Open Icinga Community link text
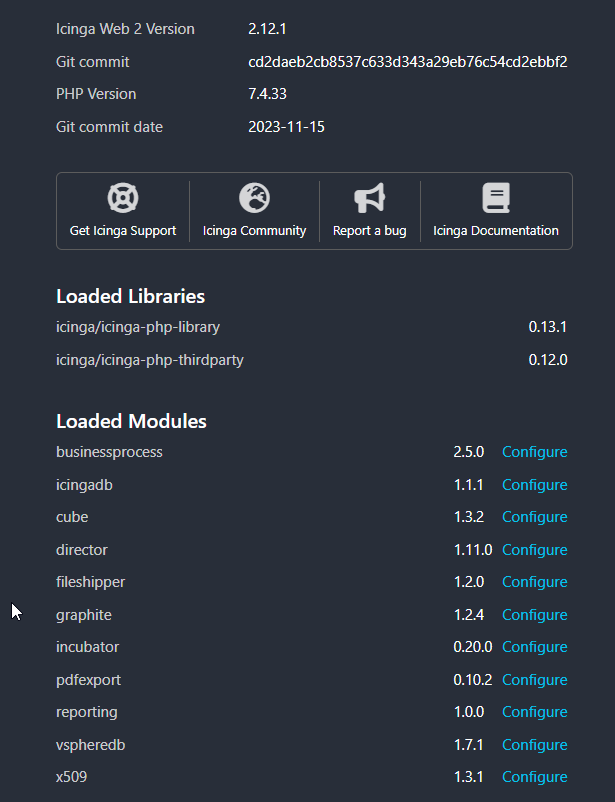The image size is (615, 802). pos(254,231)
